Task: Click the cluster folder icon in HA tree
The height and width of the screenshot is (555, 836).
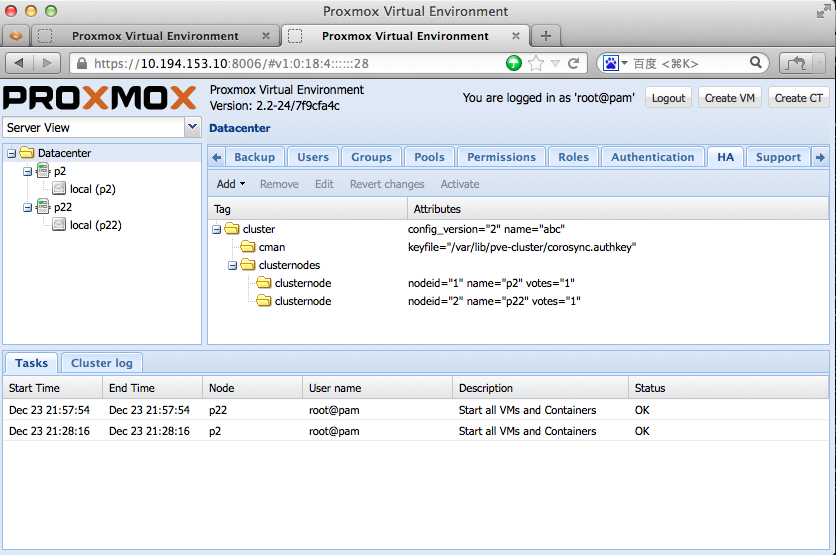Action: pos(232,229)
